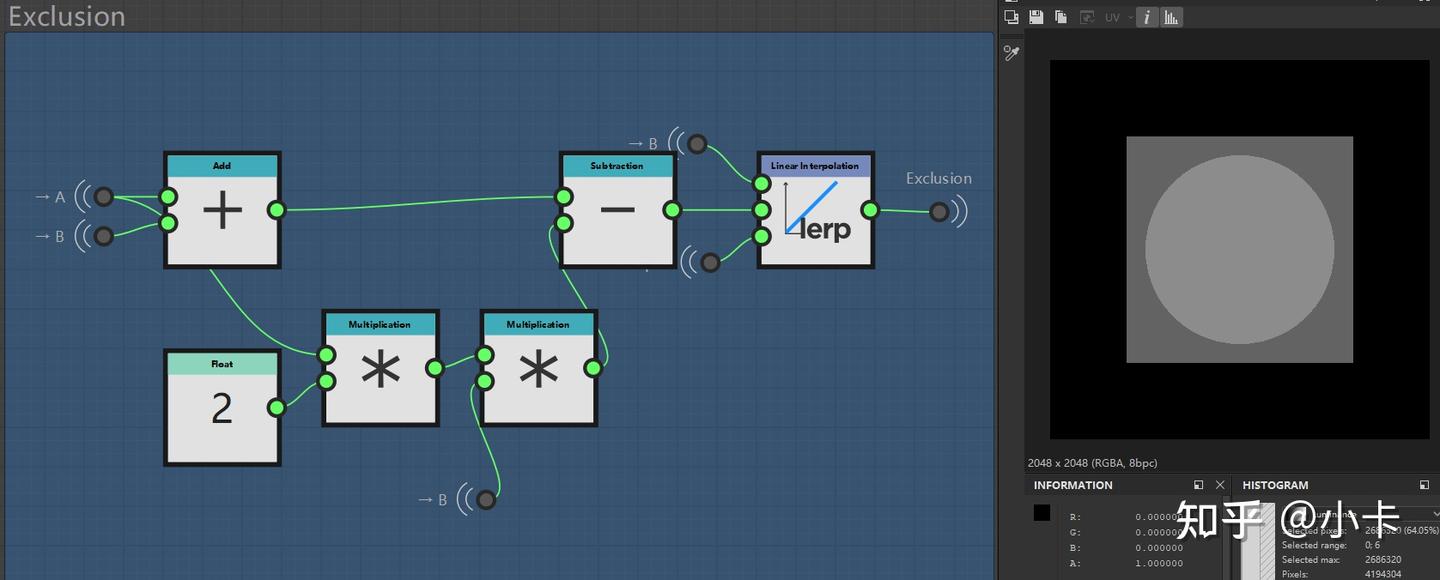Viewport: 1440px width, 580px height.
Task: Click the Exclusion graph title label
Action: (x=67, y=16)
